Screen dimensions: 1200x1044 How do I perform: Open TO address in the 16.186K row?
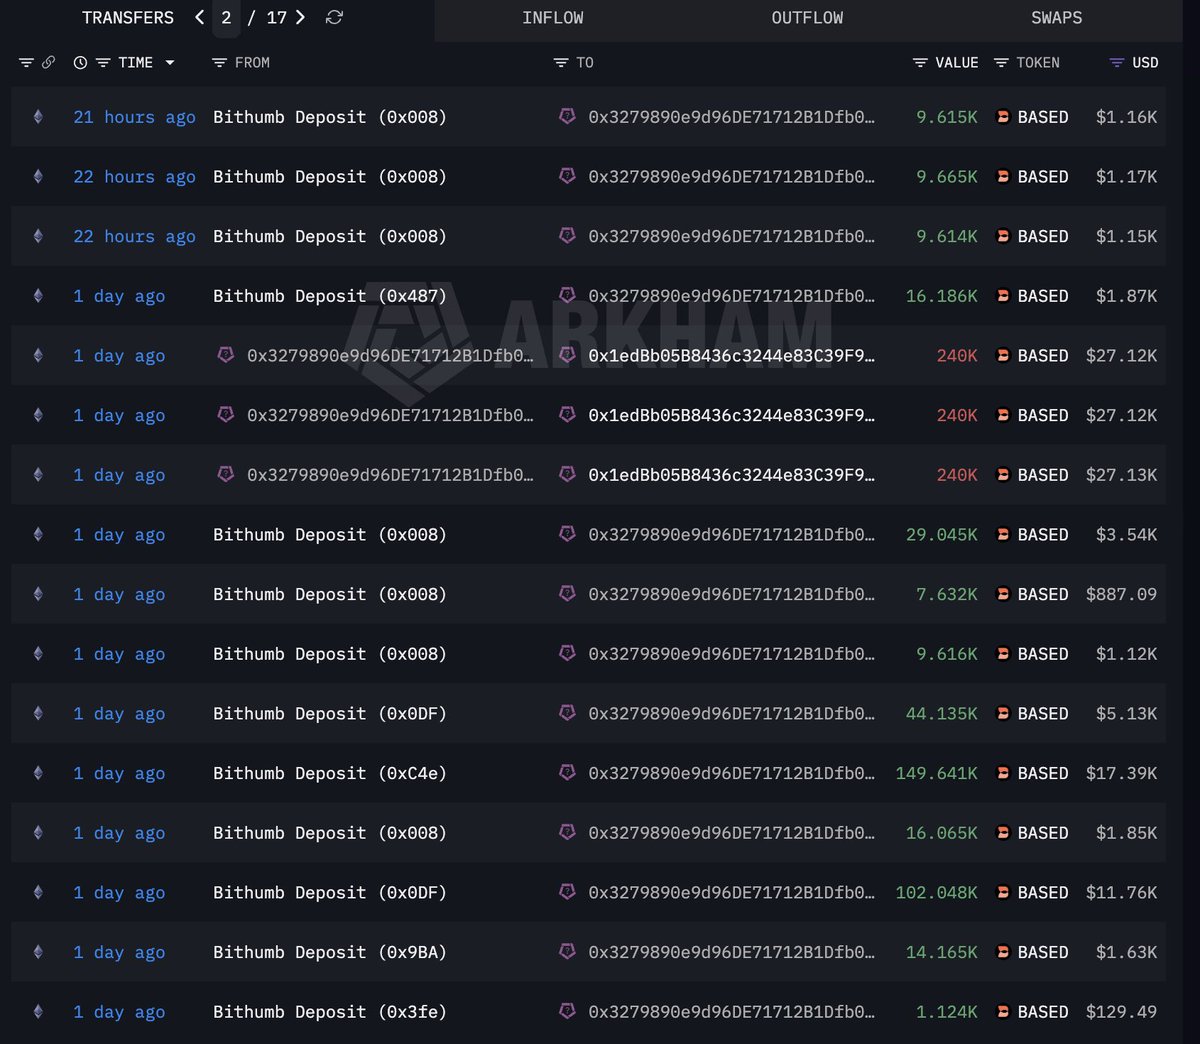point(731,296)
